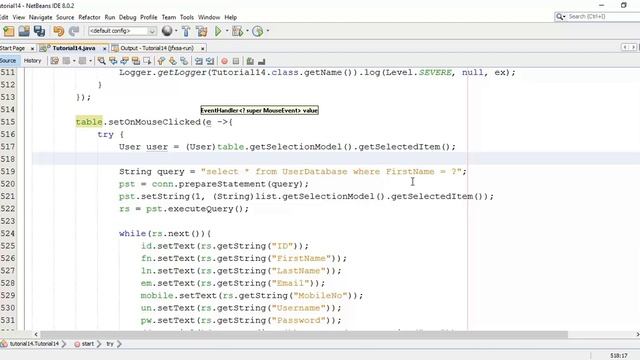
Task: Expand browser selection dropdown arrow
Action: (176, 31)
